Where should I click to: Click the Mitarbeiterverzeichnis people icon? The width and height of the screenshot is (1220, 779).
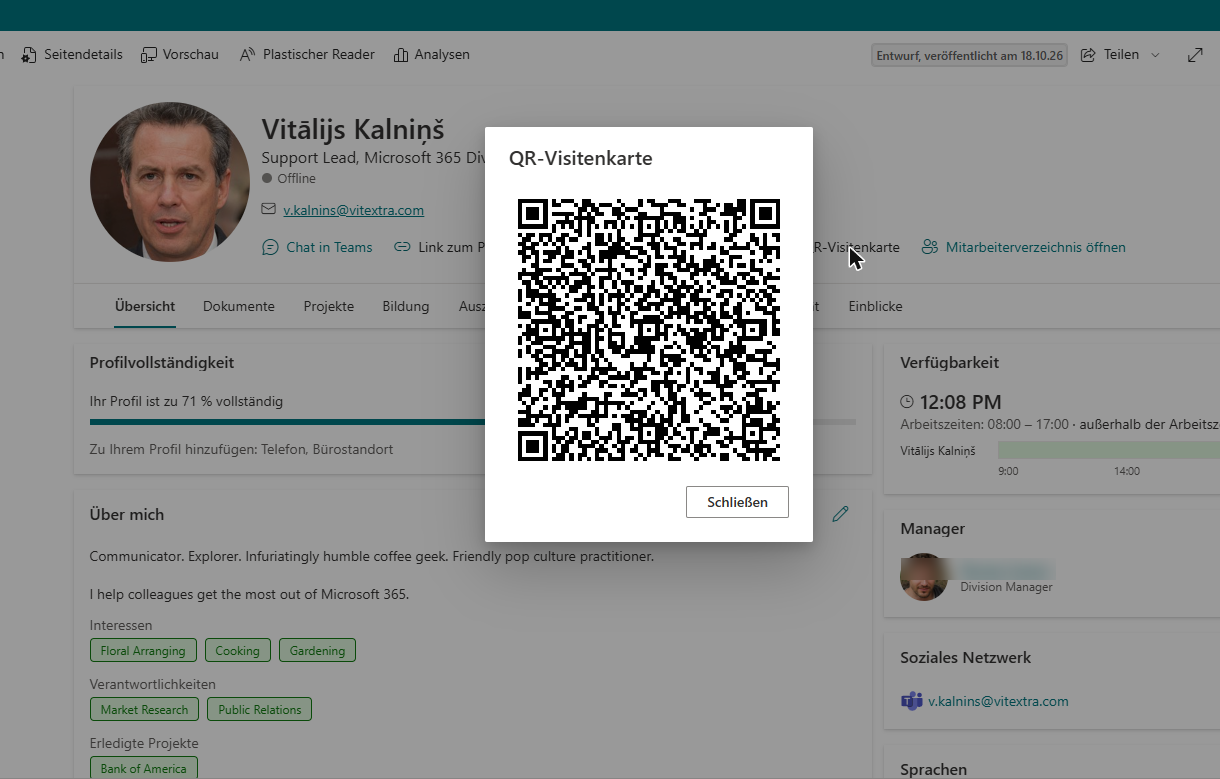930,247
